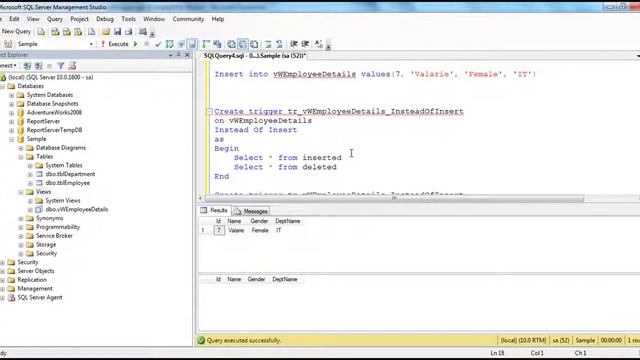Toggle Include Actual Execution Plan

click(206, 44)
